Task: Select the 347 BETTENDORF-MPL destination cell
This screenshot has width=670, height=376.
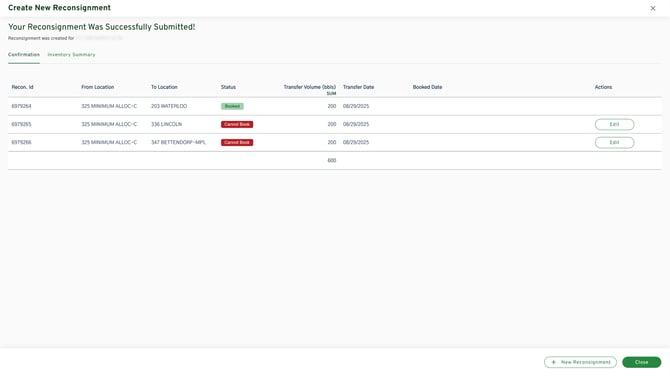Action: (178, 142)
